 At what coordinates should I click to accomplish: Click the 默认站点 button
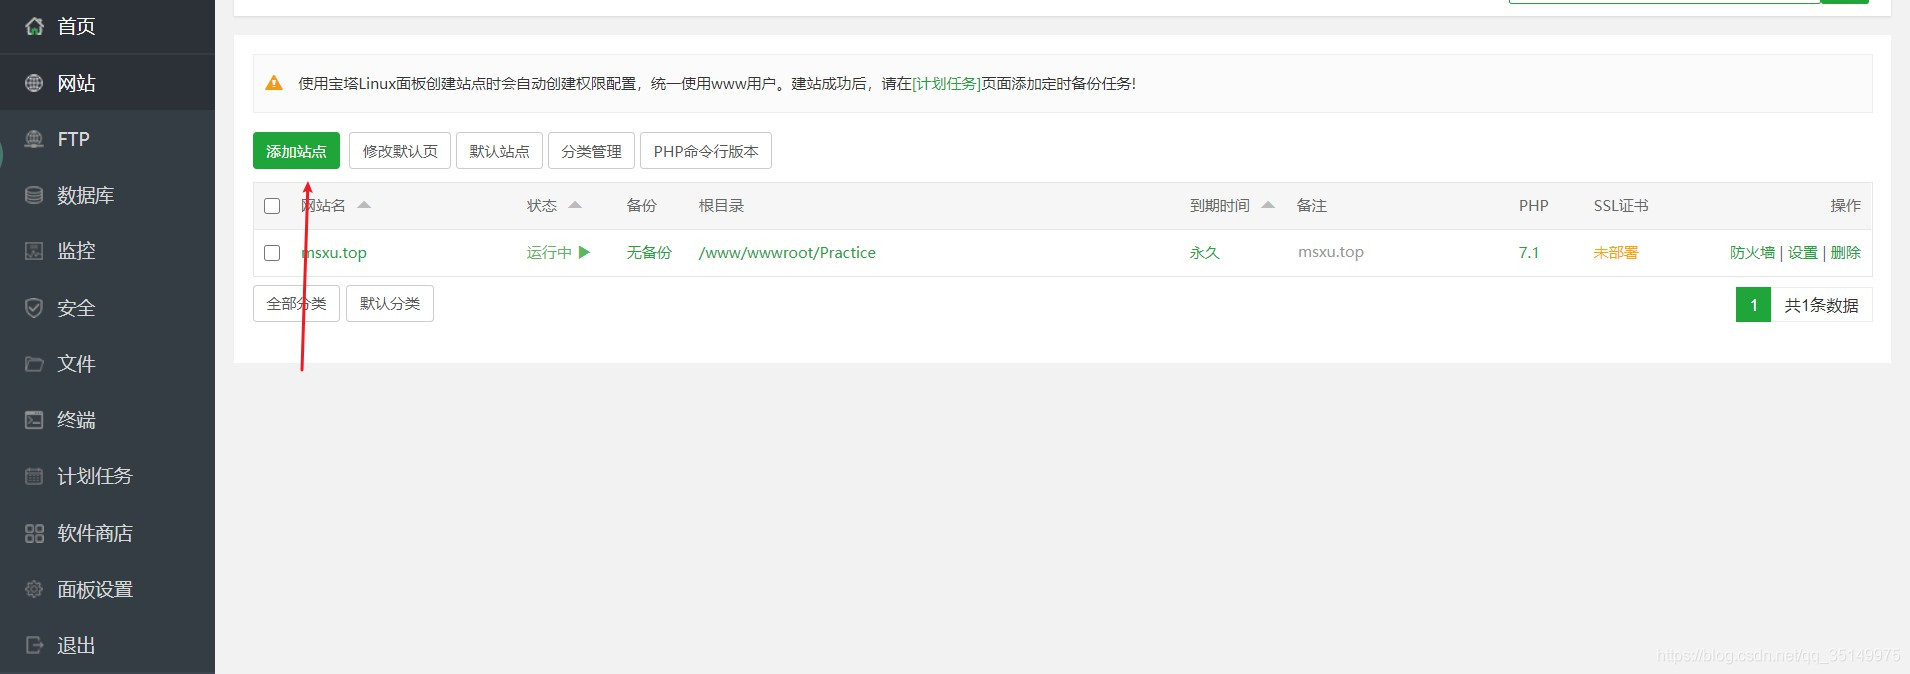499,151
